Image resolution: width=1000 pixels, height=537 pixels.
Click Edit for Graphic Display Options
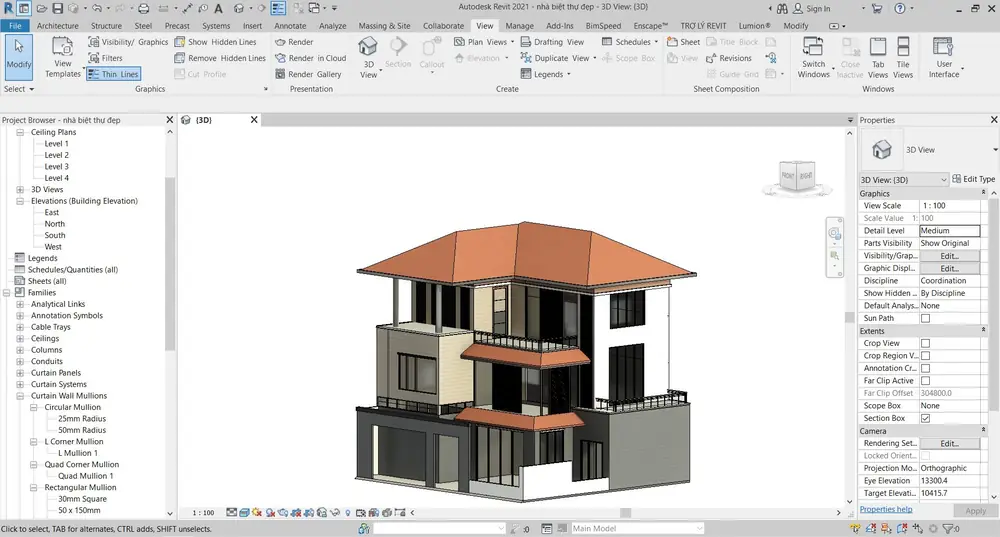949,268
